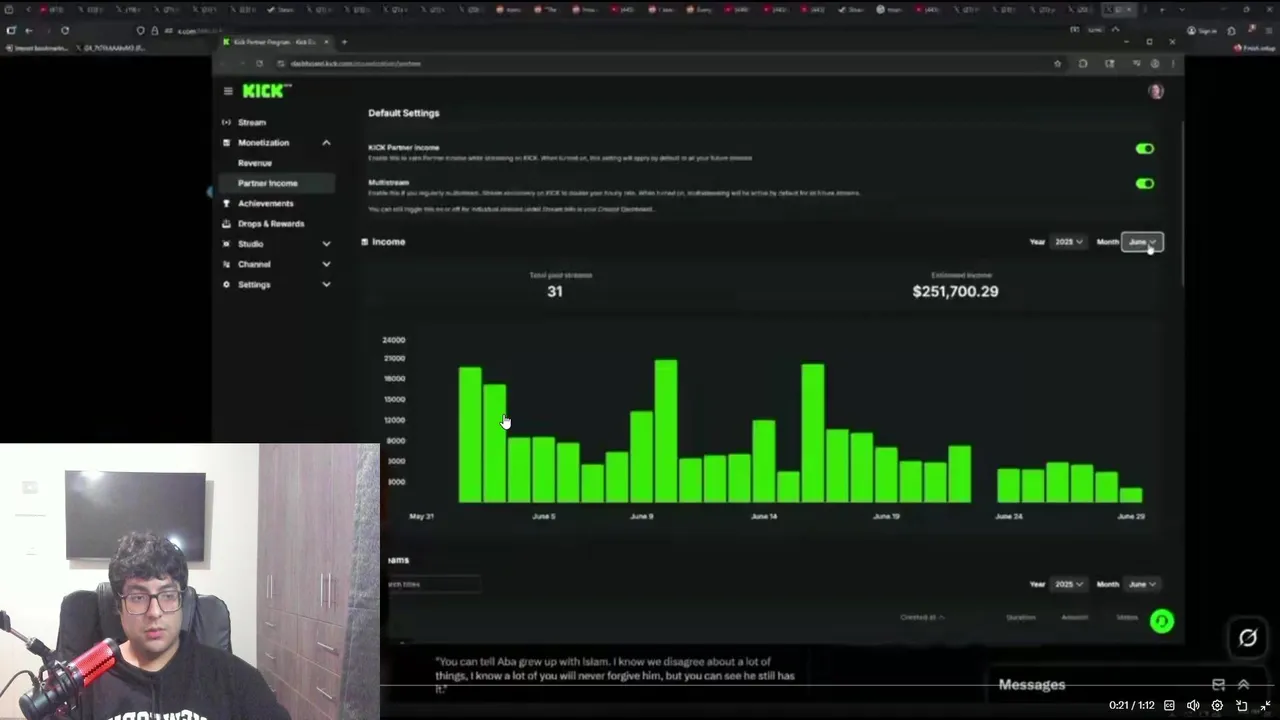The image size is (1280, 720).
Task: Click the Achievements trophy icon
Action: 226,203
